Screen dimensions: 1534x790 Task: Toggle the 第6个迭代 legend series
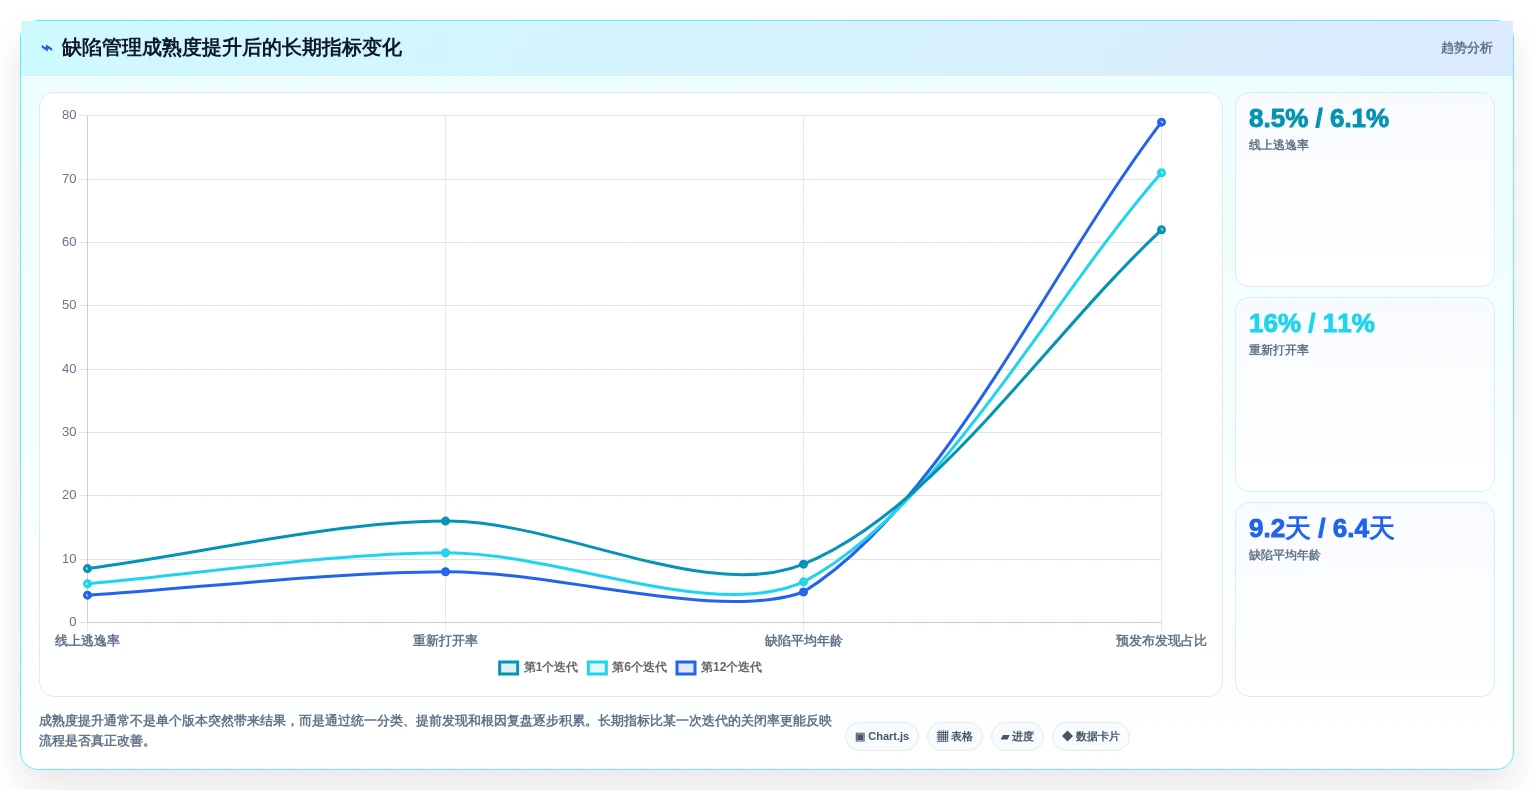pos(627,668)
